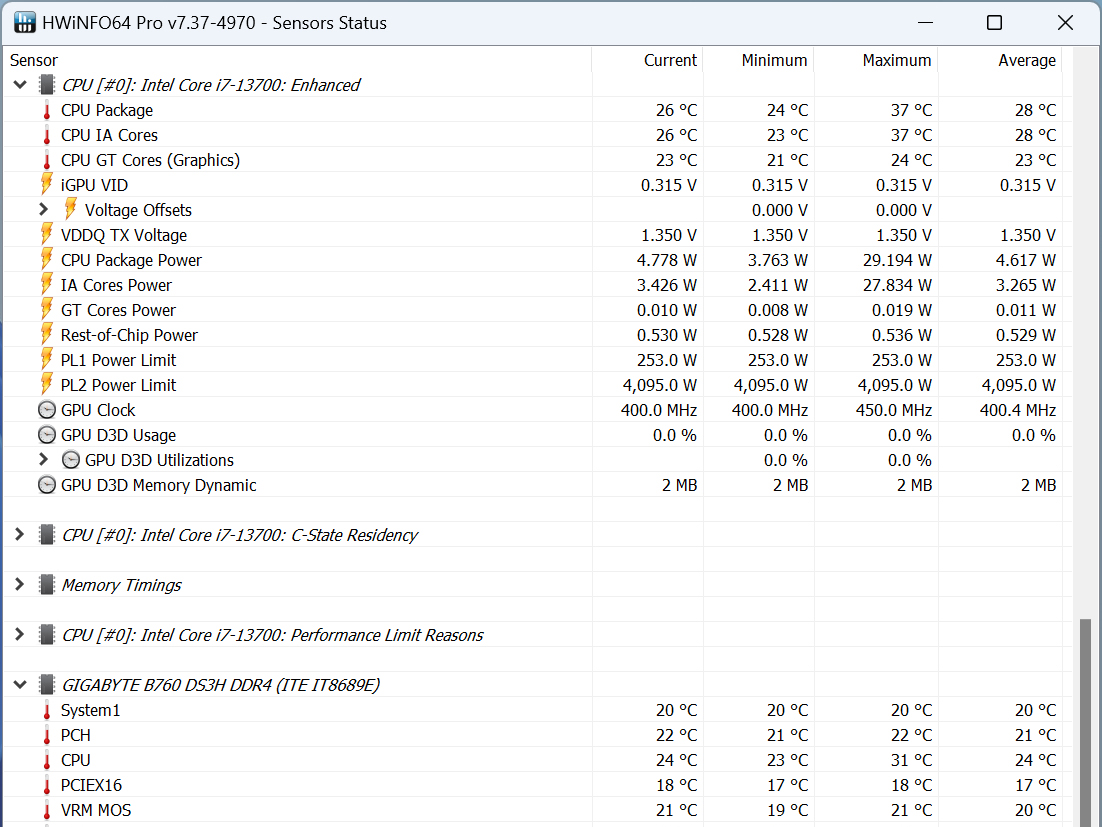Screen dimensions: 1102x827
Task: Click the GPU D3D Memory Dynamic gauge icon
Action: coord(47,485)
